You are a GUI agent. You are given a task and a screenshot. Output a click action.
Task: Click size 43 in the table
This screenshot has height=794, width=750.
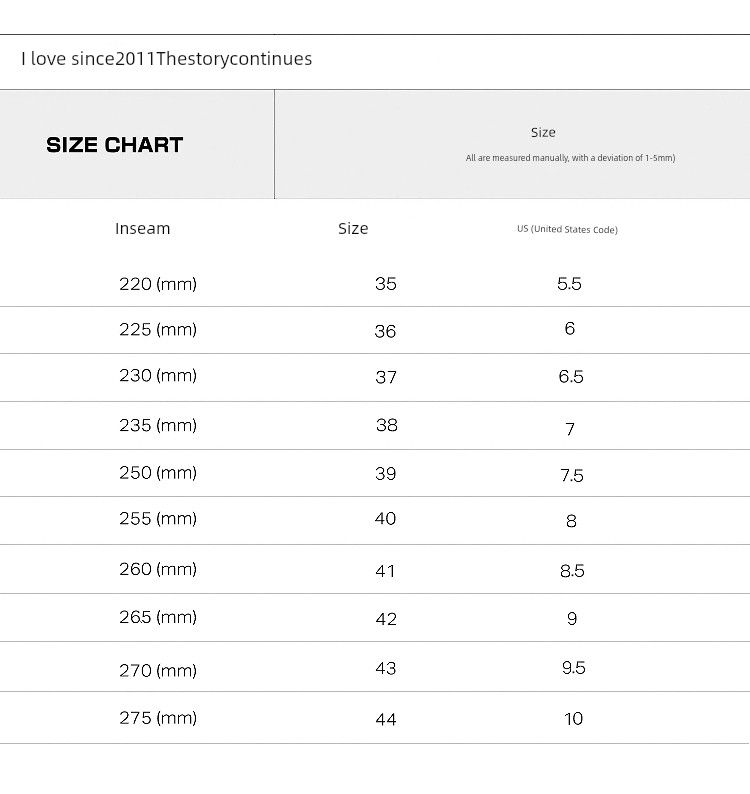tap(386, 668)
